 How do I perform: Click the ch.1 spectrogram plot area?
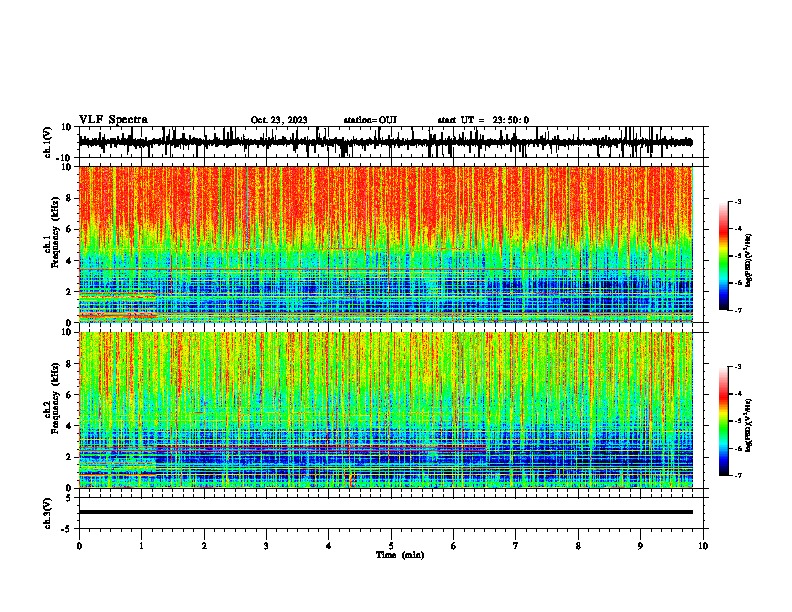pyautogui.click(x=385, y=244)
